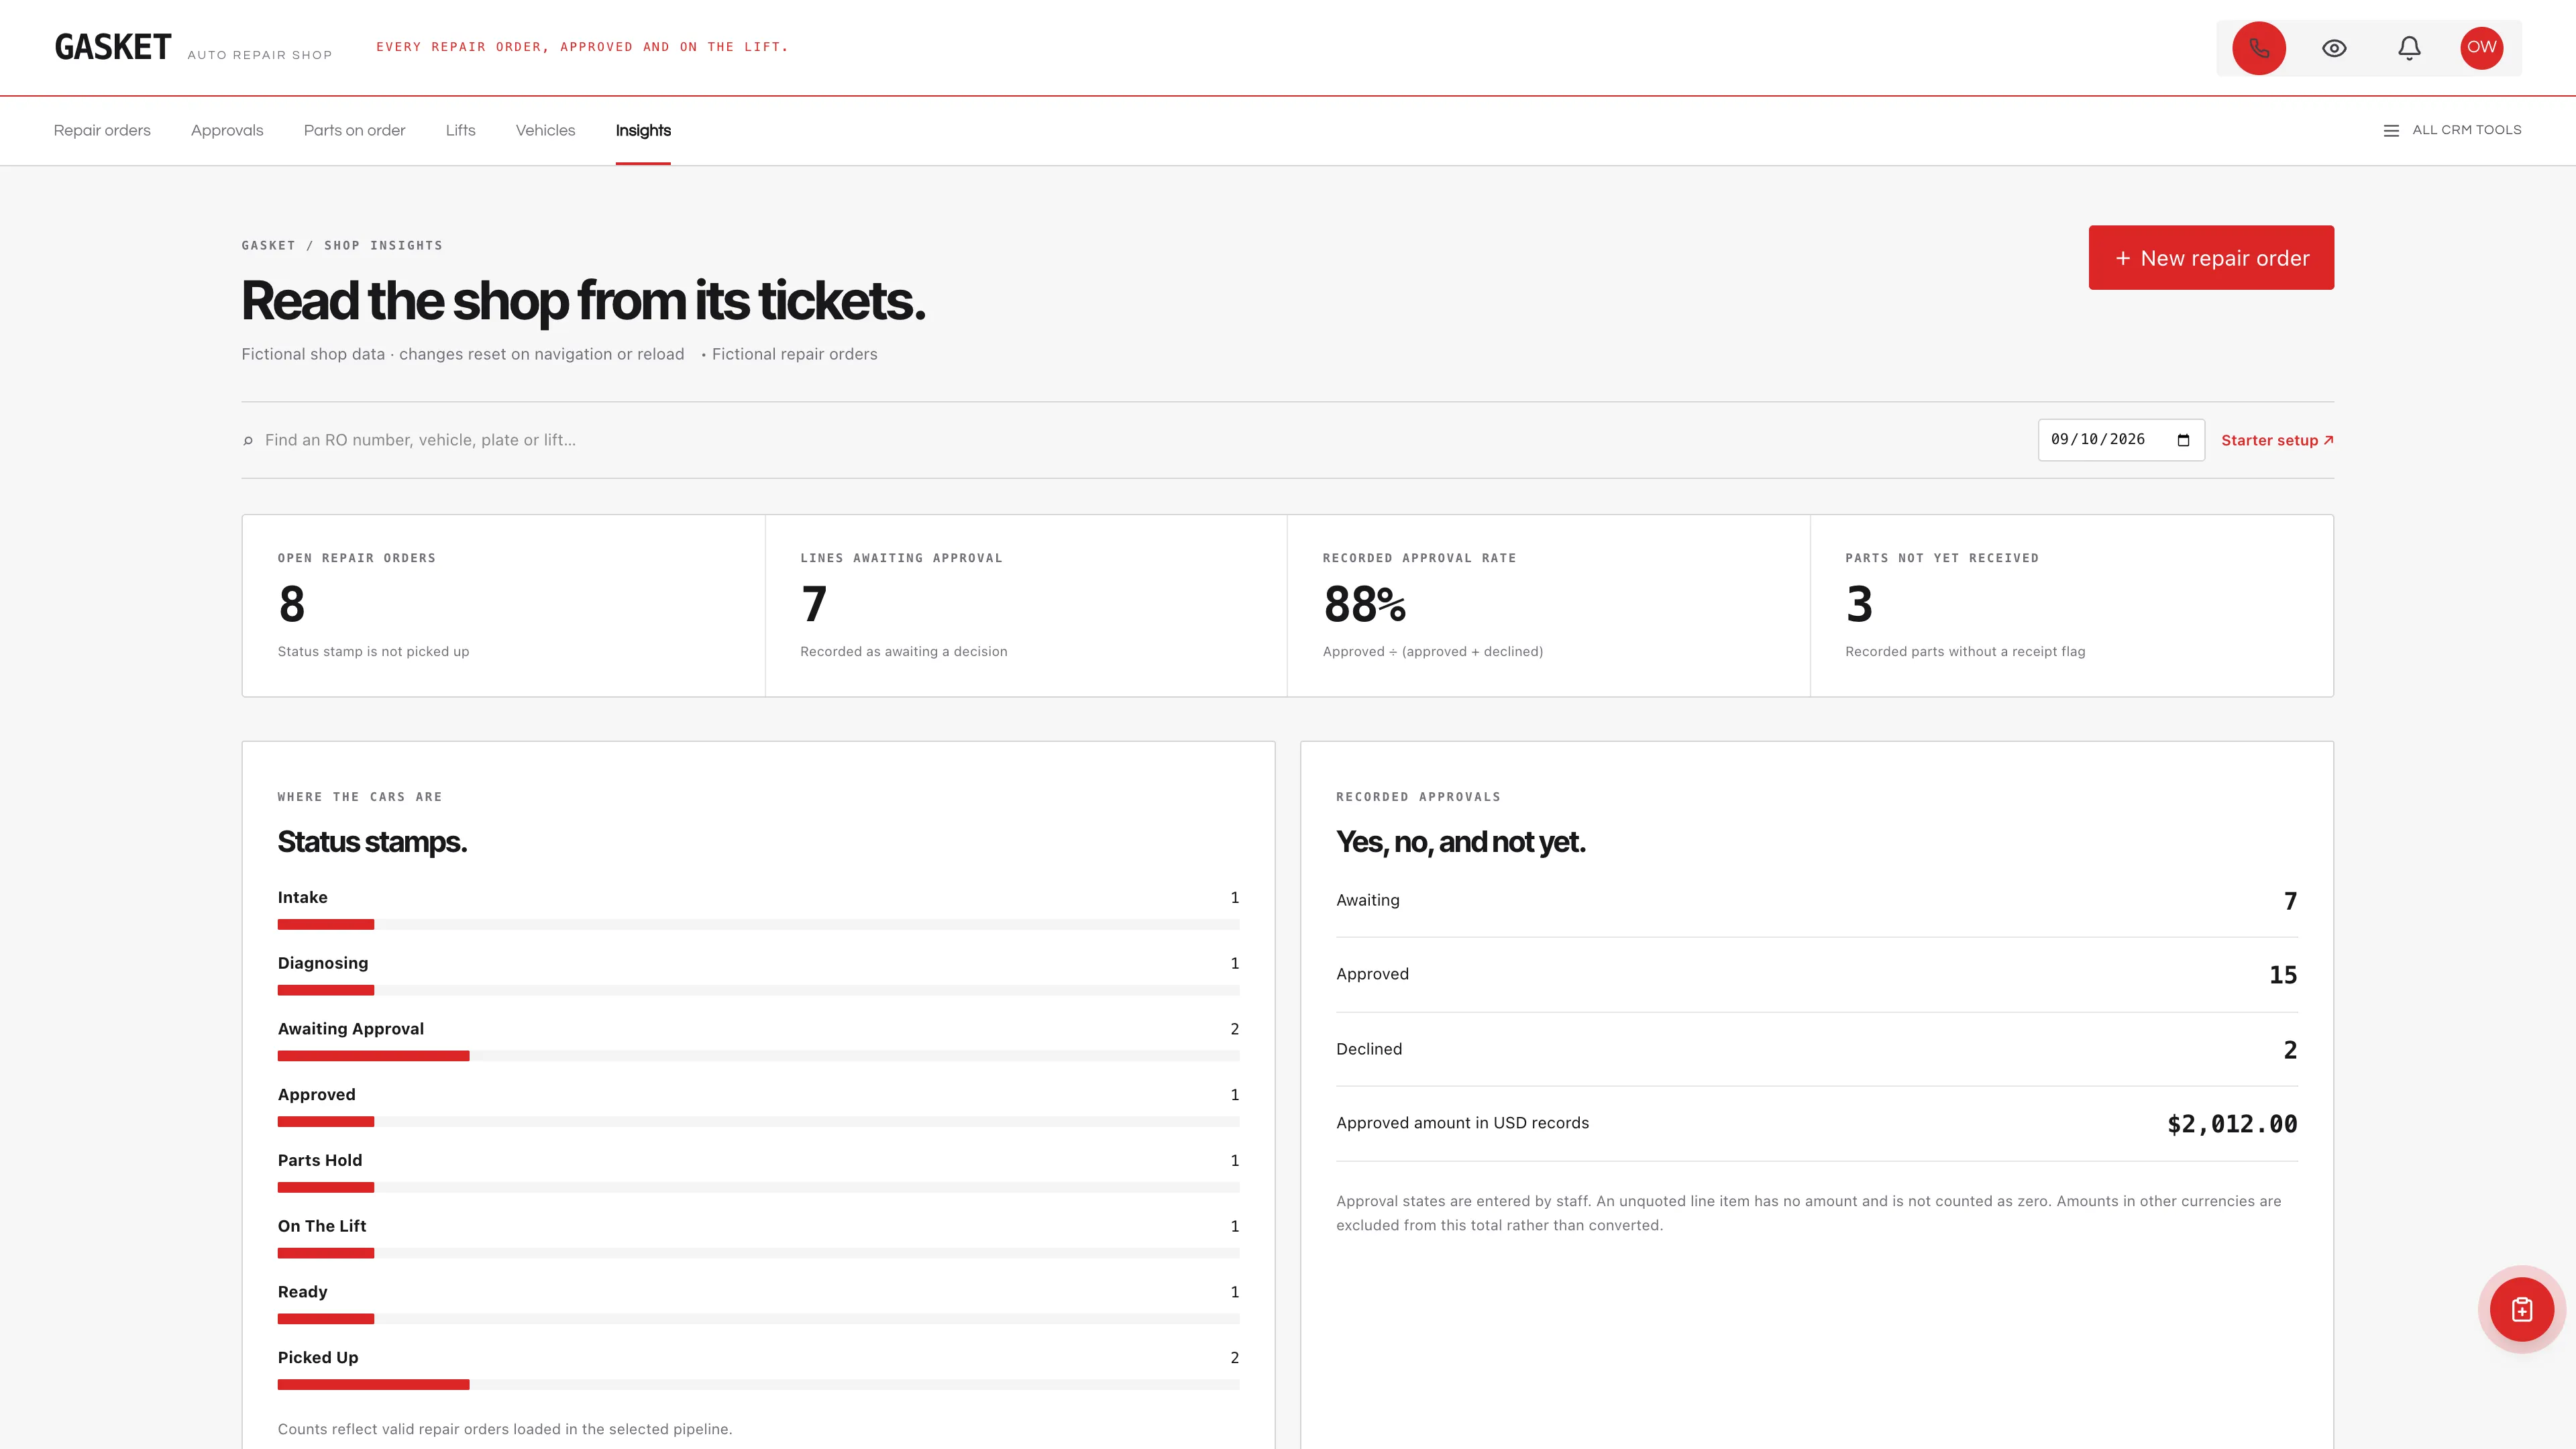Click the Intake status progress bar
The image size is (2576, 1449).
point(758,925)
